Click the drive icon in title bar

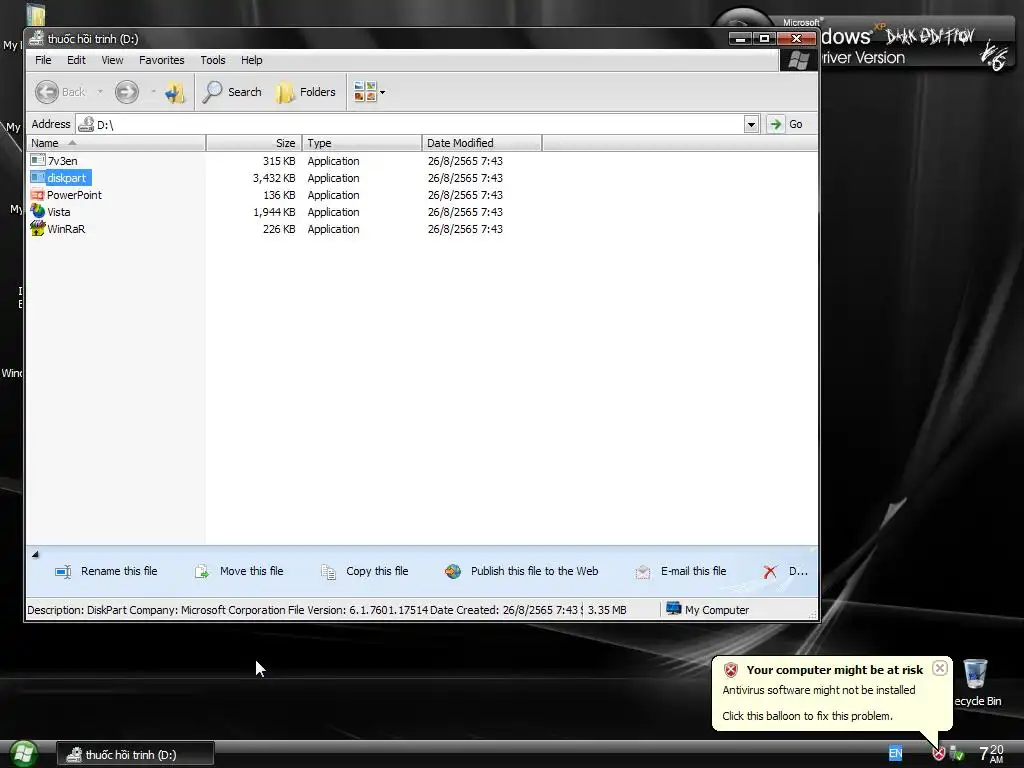pyautogui.click(x=37, y=39)
